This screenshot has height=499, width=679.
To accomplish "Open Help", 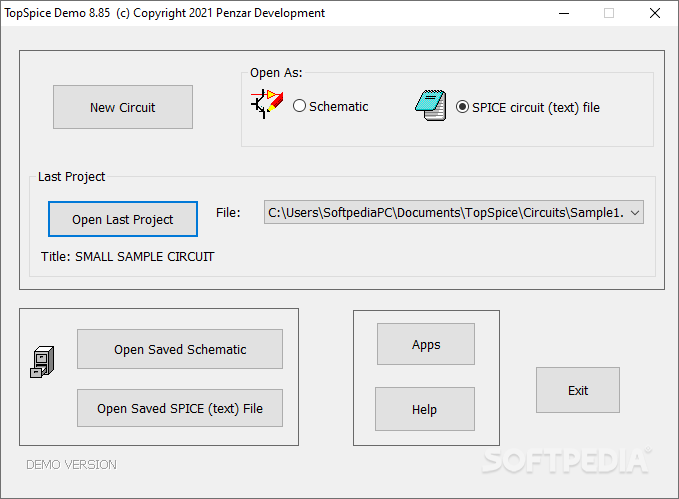I will click(x=425, y=409).
